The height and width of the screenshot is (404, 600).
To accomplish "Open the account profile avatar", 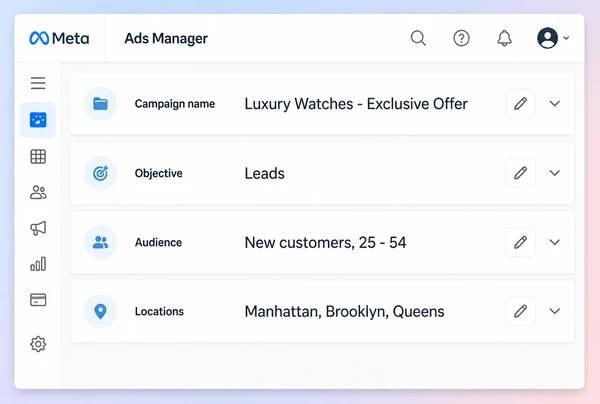I will click(x=547, y=38).
